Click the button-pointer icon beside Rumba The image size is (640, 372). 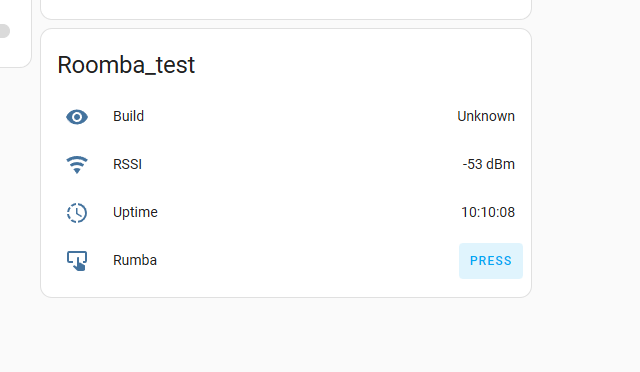coord(77,261)
